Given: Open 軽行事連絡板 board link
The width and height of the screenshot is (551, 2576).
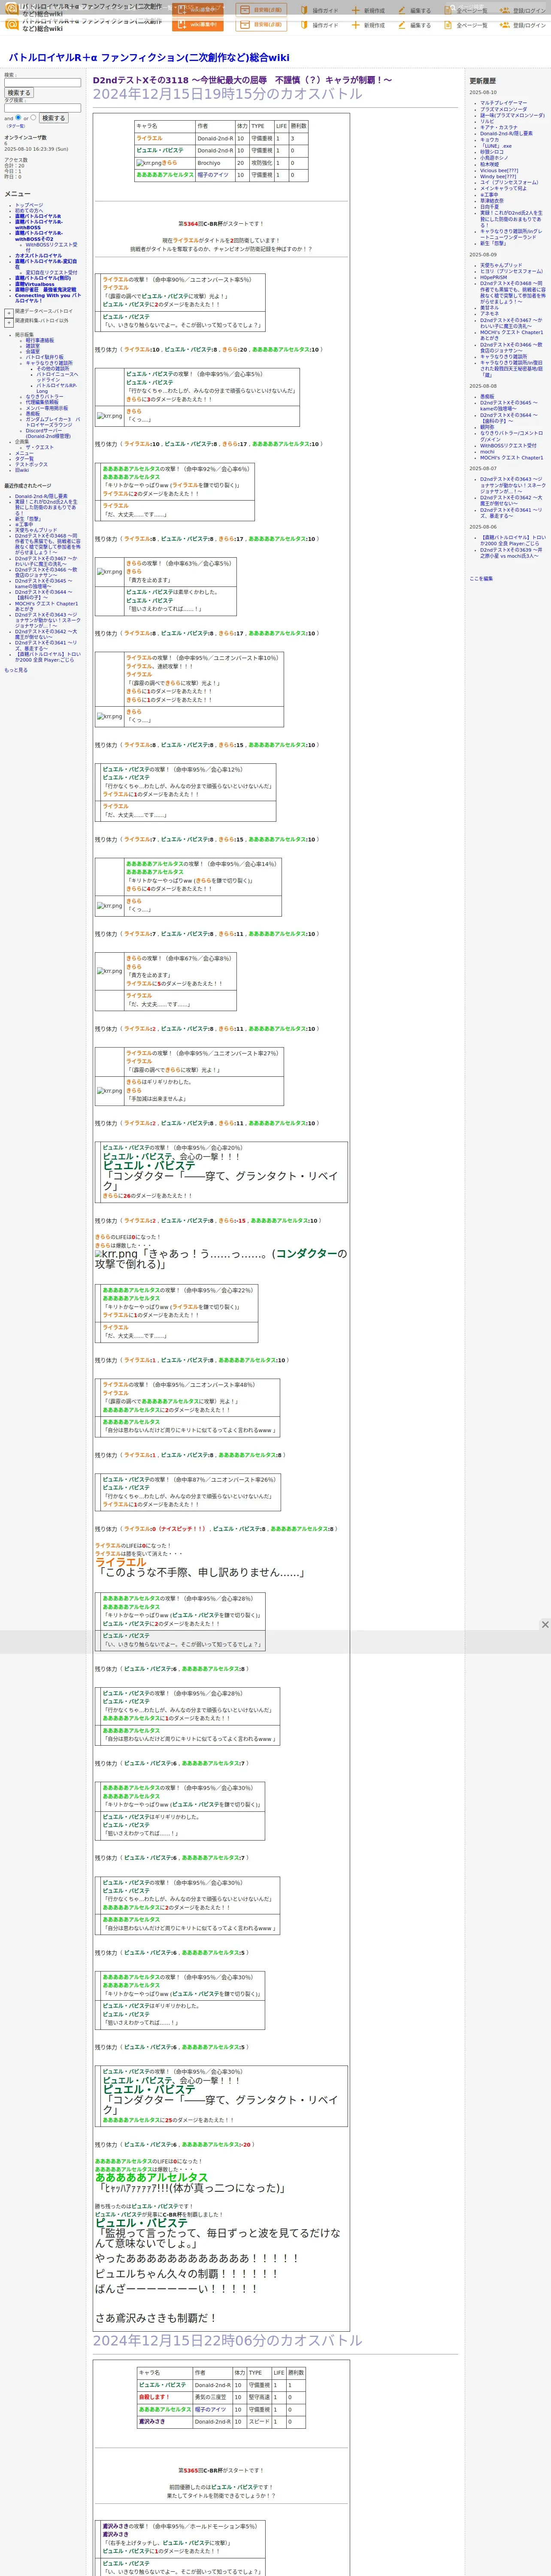Looking at the screenshot, I should 40,340.
